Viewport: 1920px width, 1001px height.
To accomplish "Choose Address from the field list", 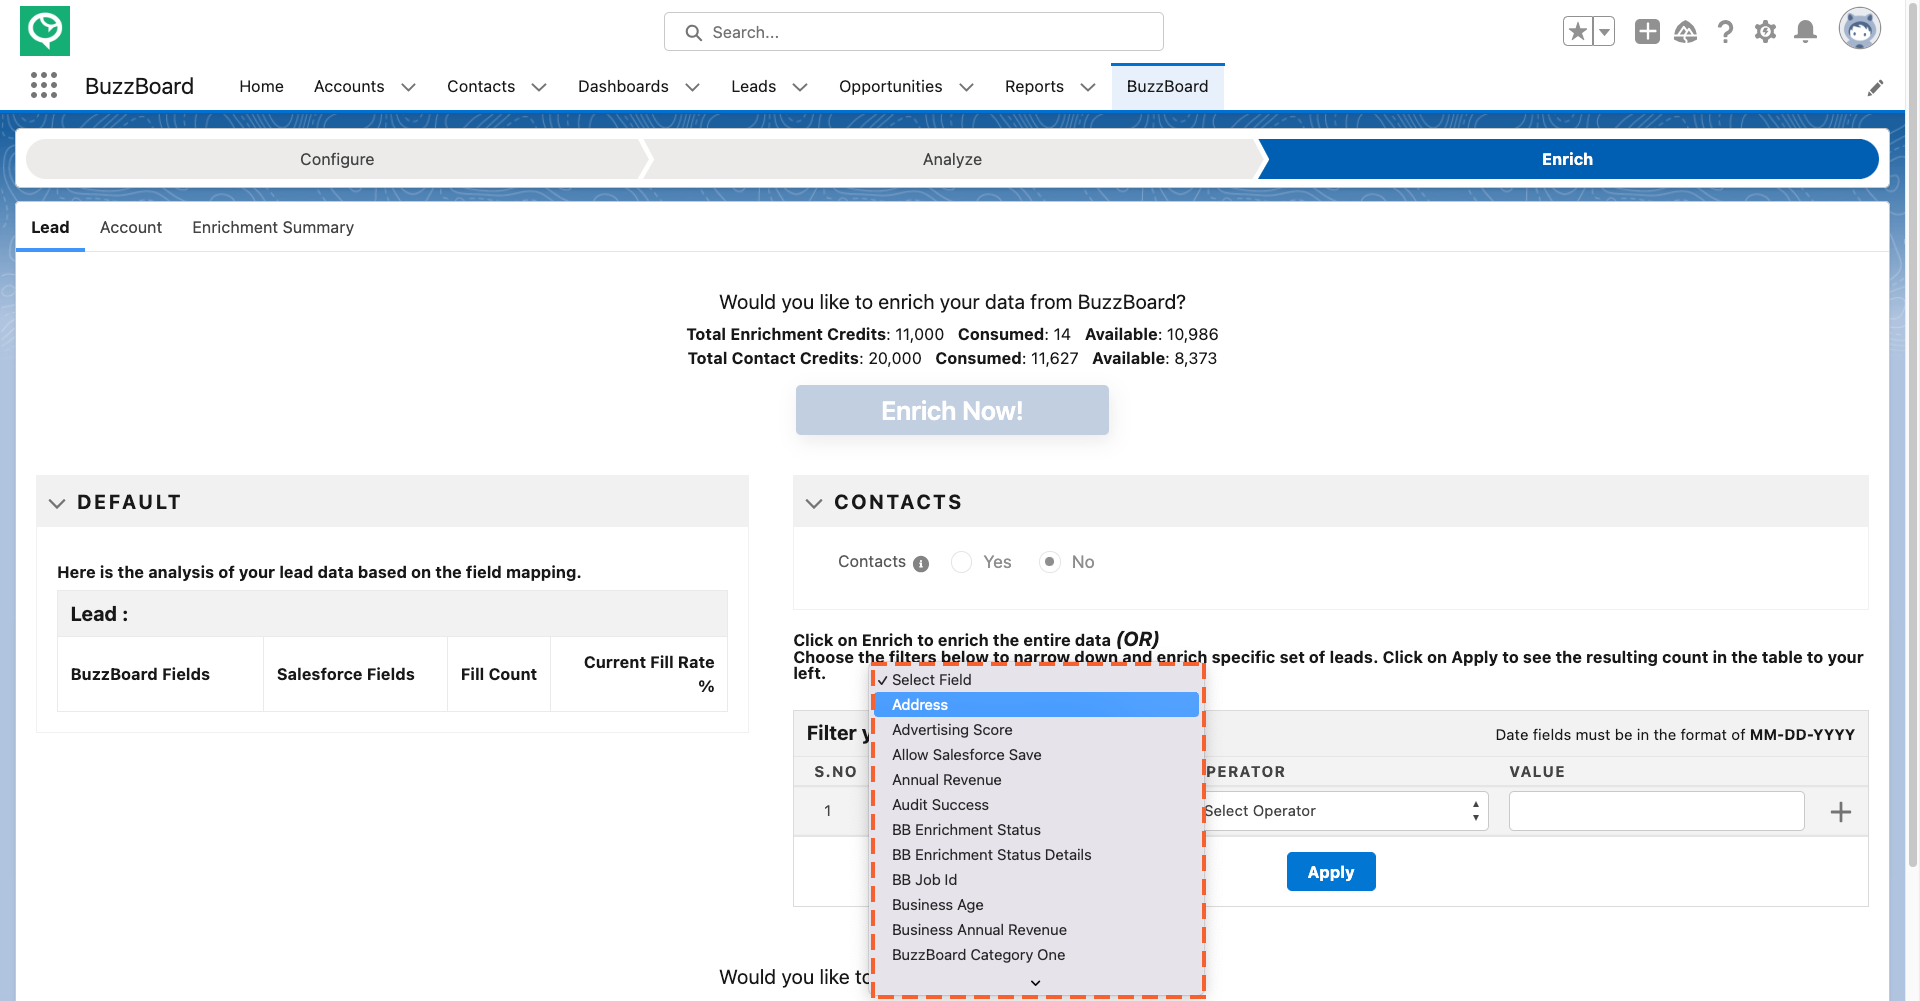I will [1036, 704].
